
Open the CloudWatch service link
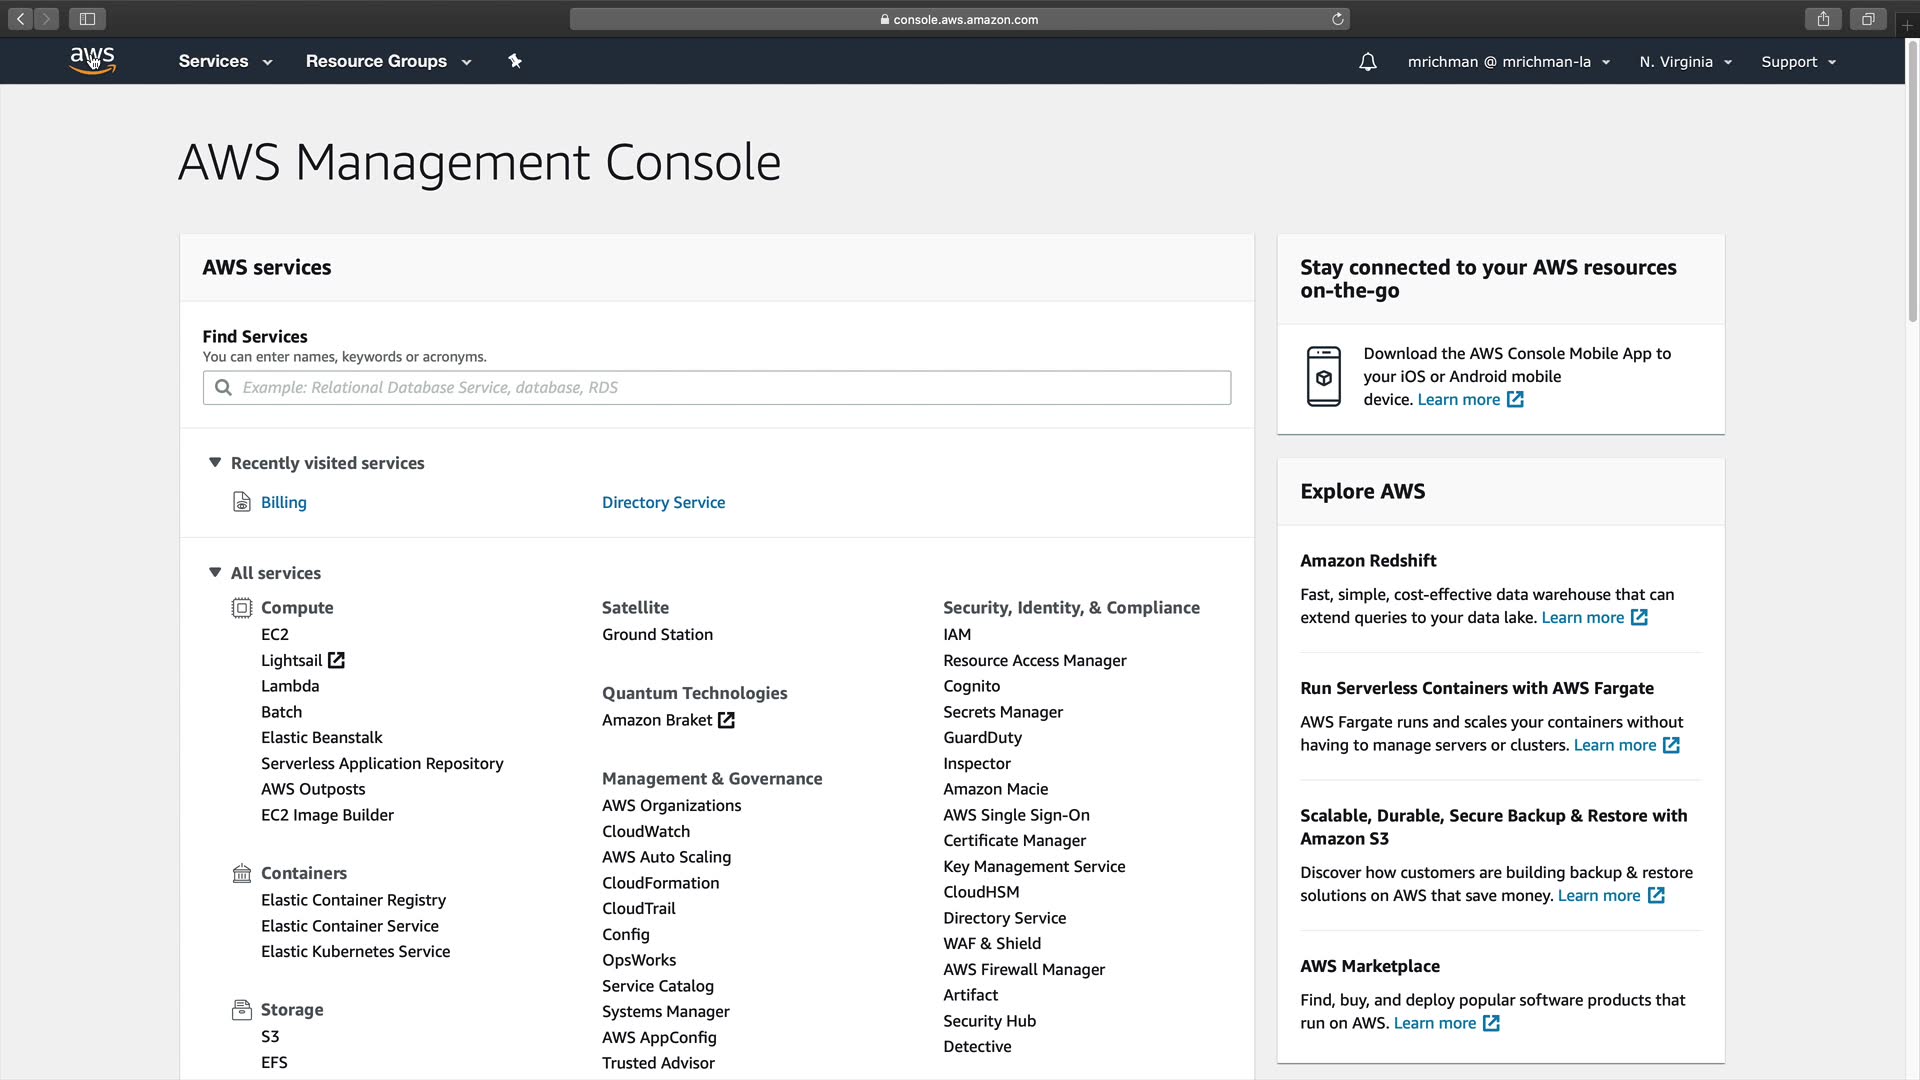pyautogui.click(x=645, y=831)
